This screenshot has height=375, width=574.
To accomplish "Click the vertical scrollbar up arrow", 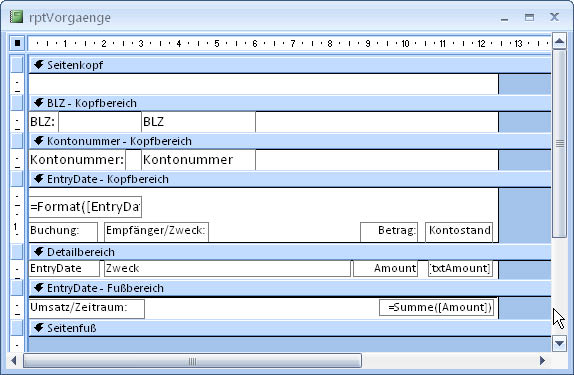I will click(559, 41).
